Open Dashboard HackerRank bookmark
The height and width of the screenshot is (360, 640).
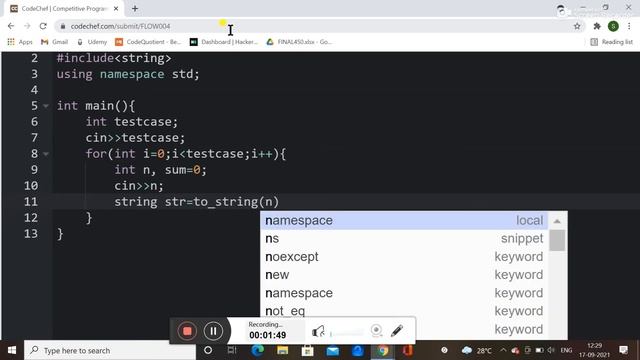224,42
